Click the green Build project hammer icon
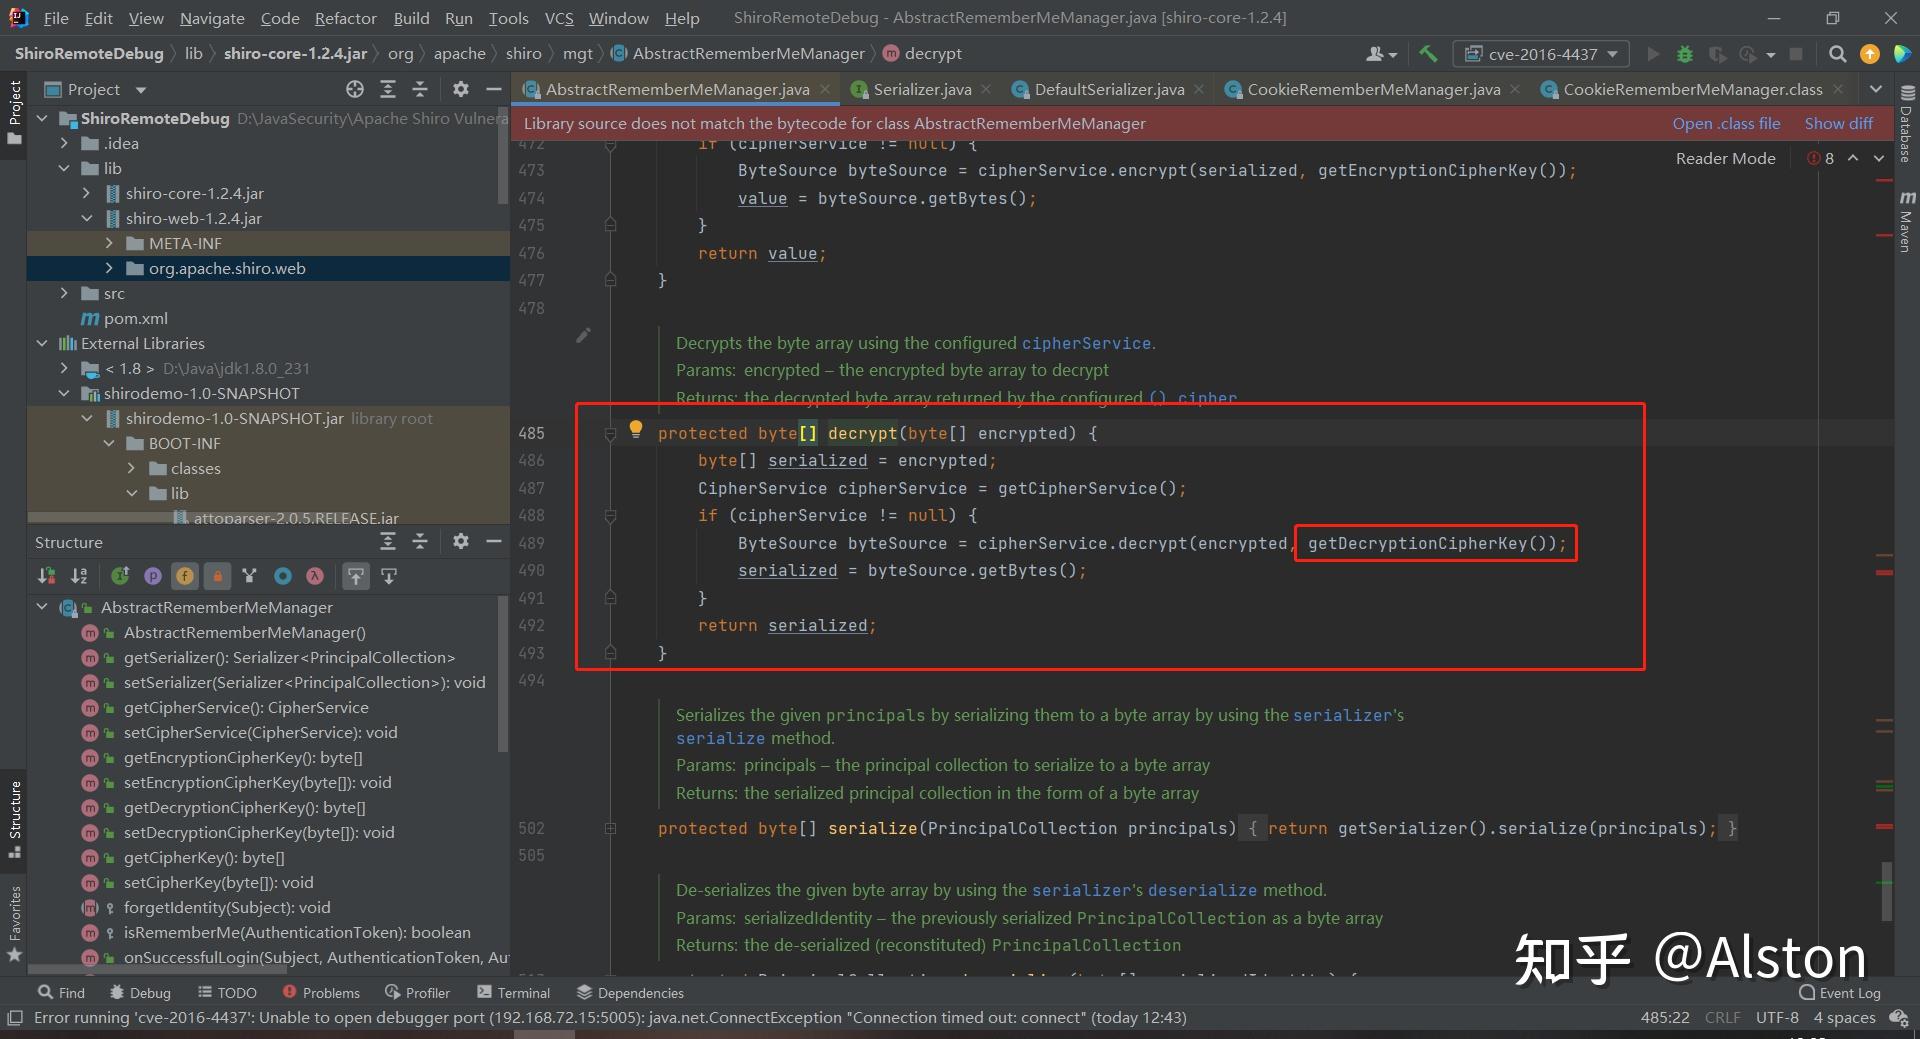Screen dimensions: 1920x1039 1428,54
